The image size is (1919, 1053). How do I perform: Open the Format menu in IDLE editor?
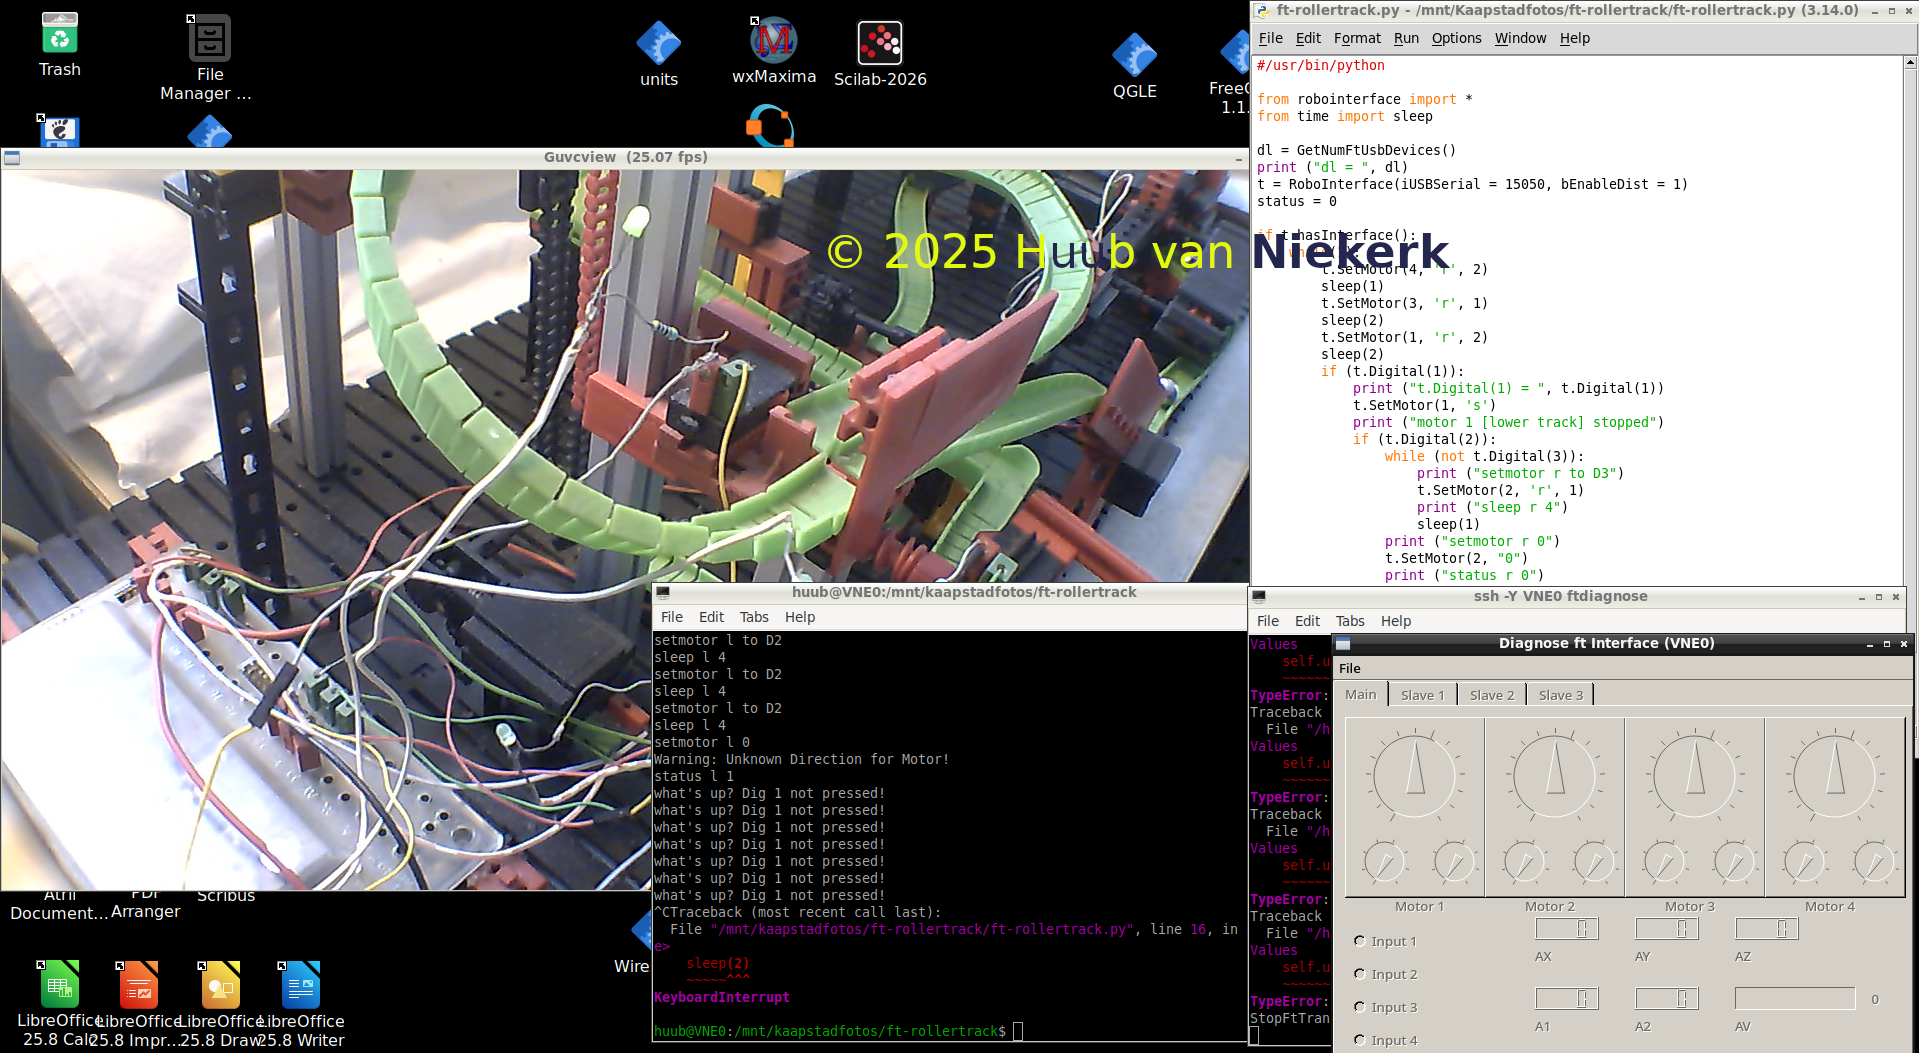point(1357,38)
